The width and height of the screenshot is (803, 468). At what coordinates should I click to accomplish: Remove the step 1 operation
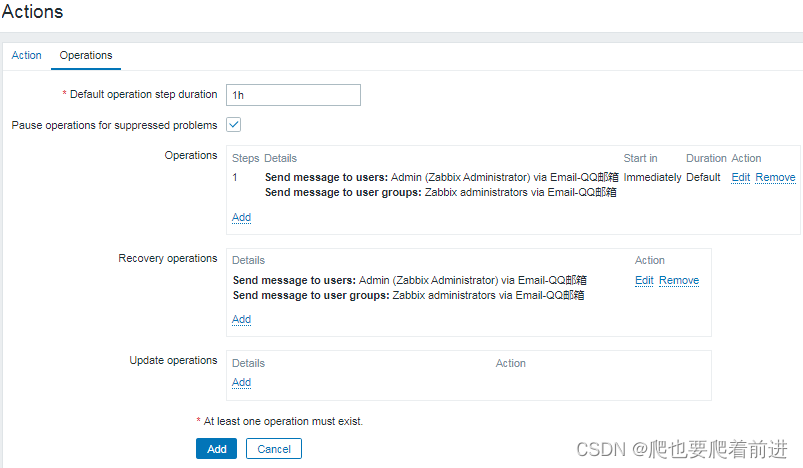775,177
